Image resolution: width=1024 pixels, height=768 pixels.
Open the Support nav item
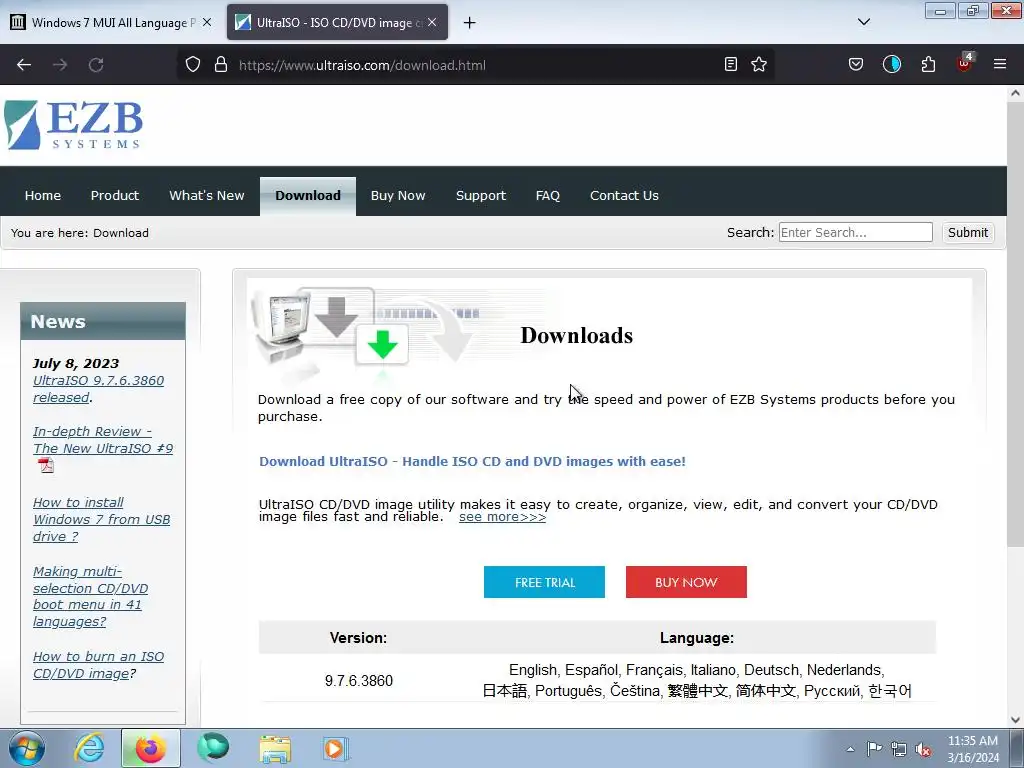(481, 195)
